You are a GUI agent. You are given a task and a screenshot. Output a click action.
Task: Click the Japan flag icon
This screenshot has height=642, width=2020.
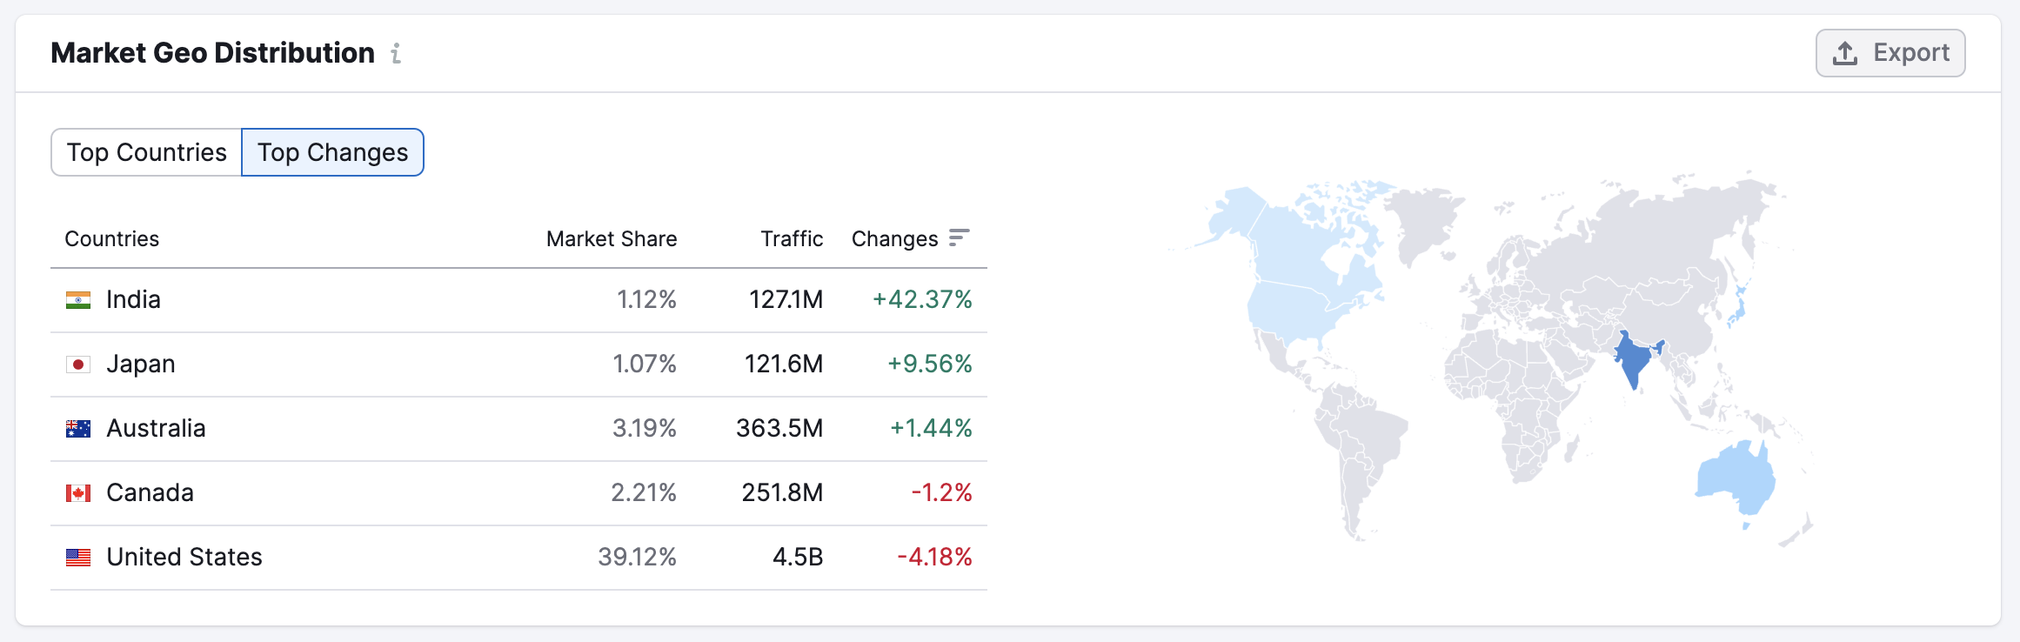pyautogui.click(x=78, y=364)
